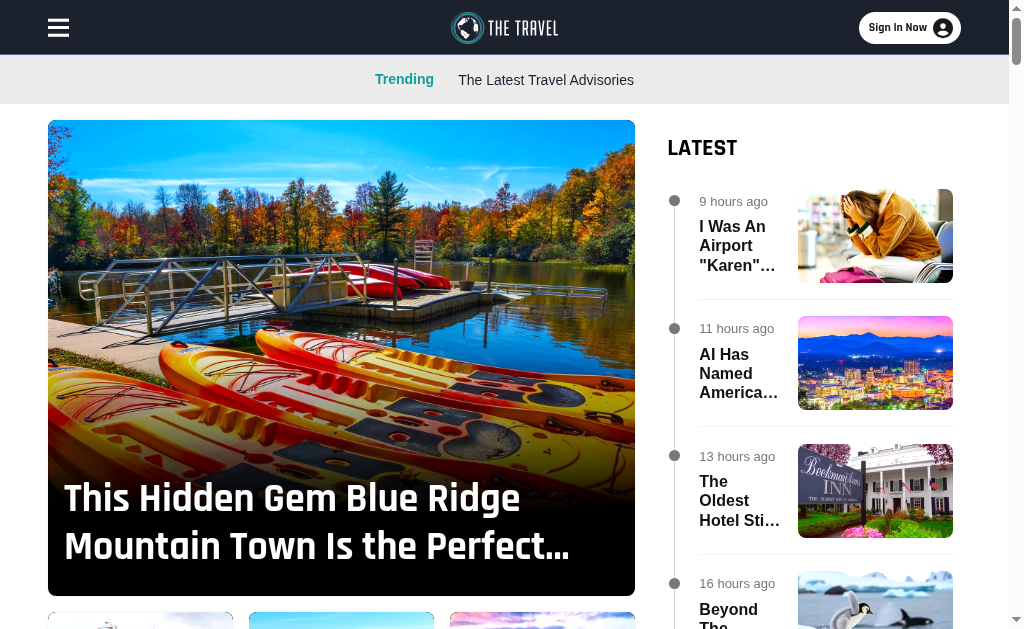1024x629 pixels.
Task: Click the penguin and orca thumbnail
Action: point(875,600)
